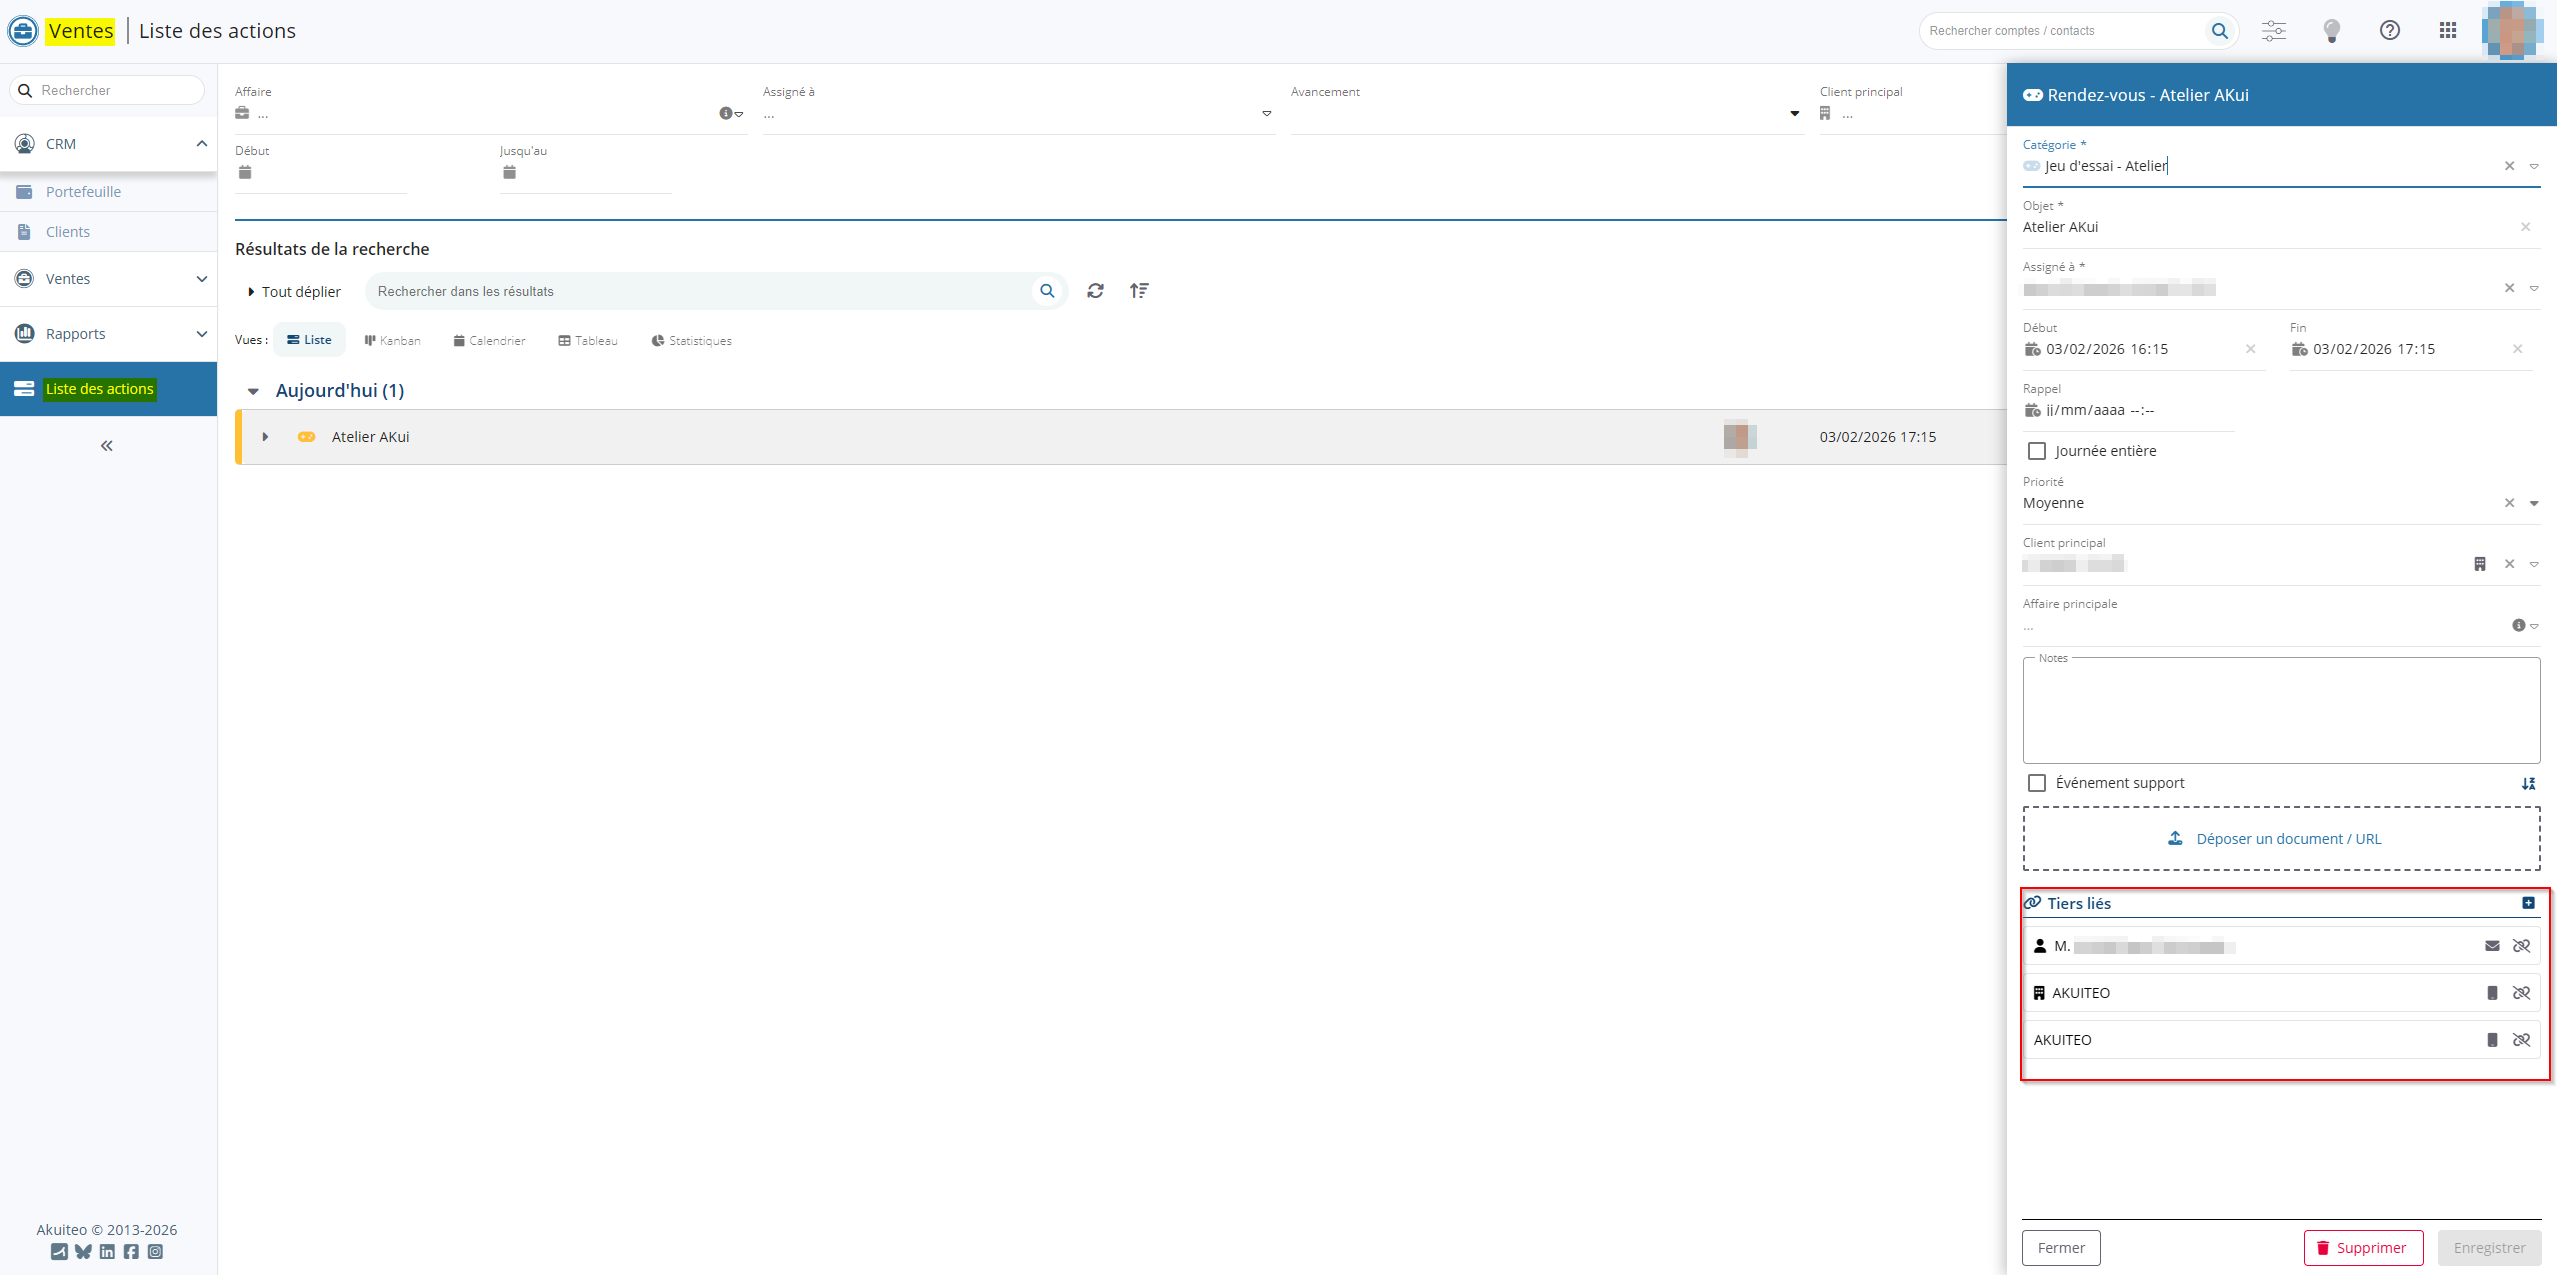Open the filter settings sliders icon
This screenshot has height=1275, width=2557.
click(x=2273, y=31)
